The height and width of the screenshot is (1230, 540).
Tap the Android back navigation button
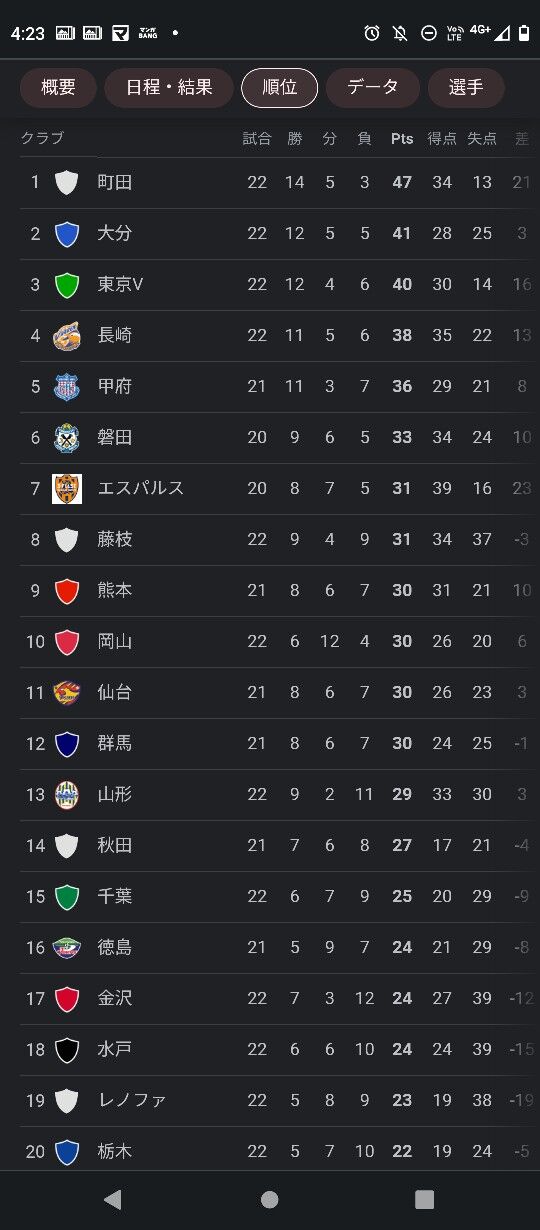point(113,1199)
